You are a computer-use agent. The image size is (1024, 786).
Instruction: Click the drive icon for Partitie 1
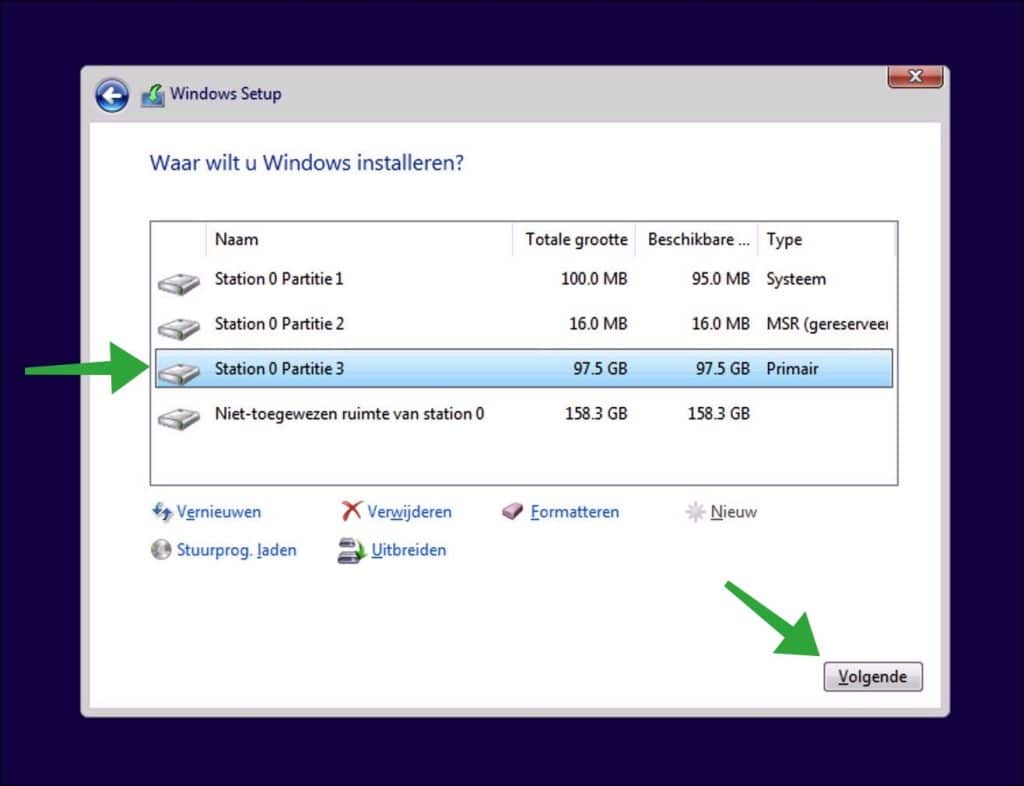178,284
